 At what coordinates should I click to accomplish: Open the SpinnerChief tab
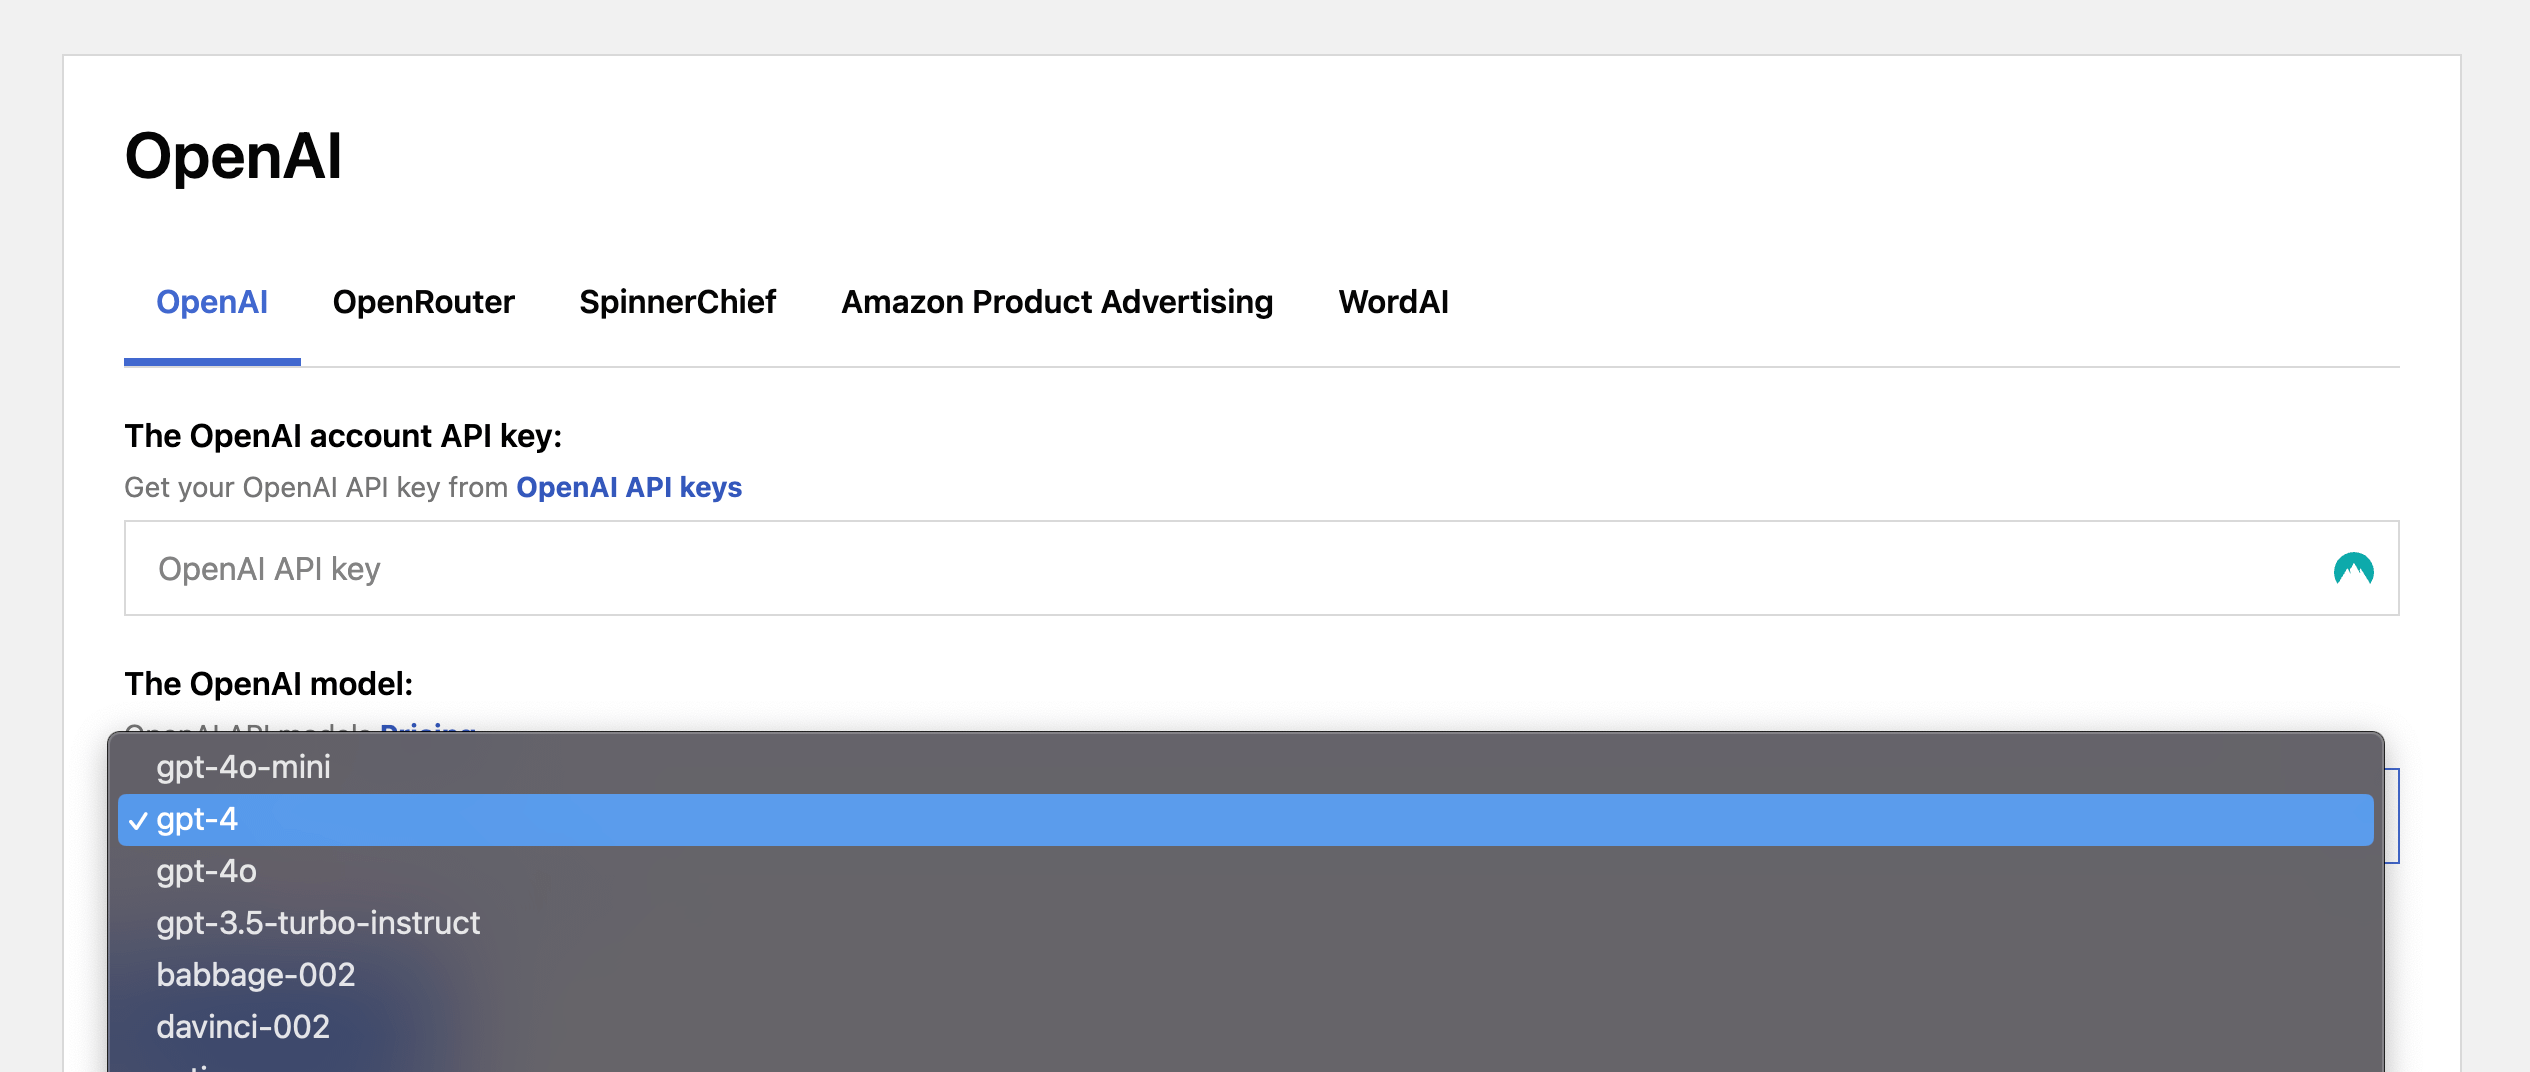(677, 302)
